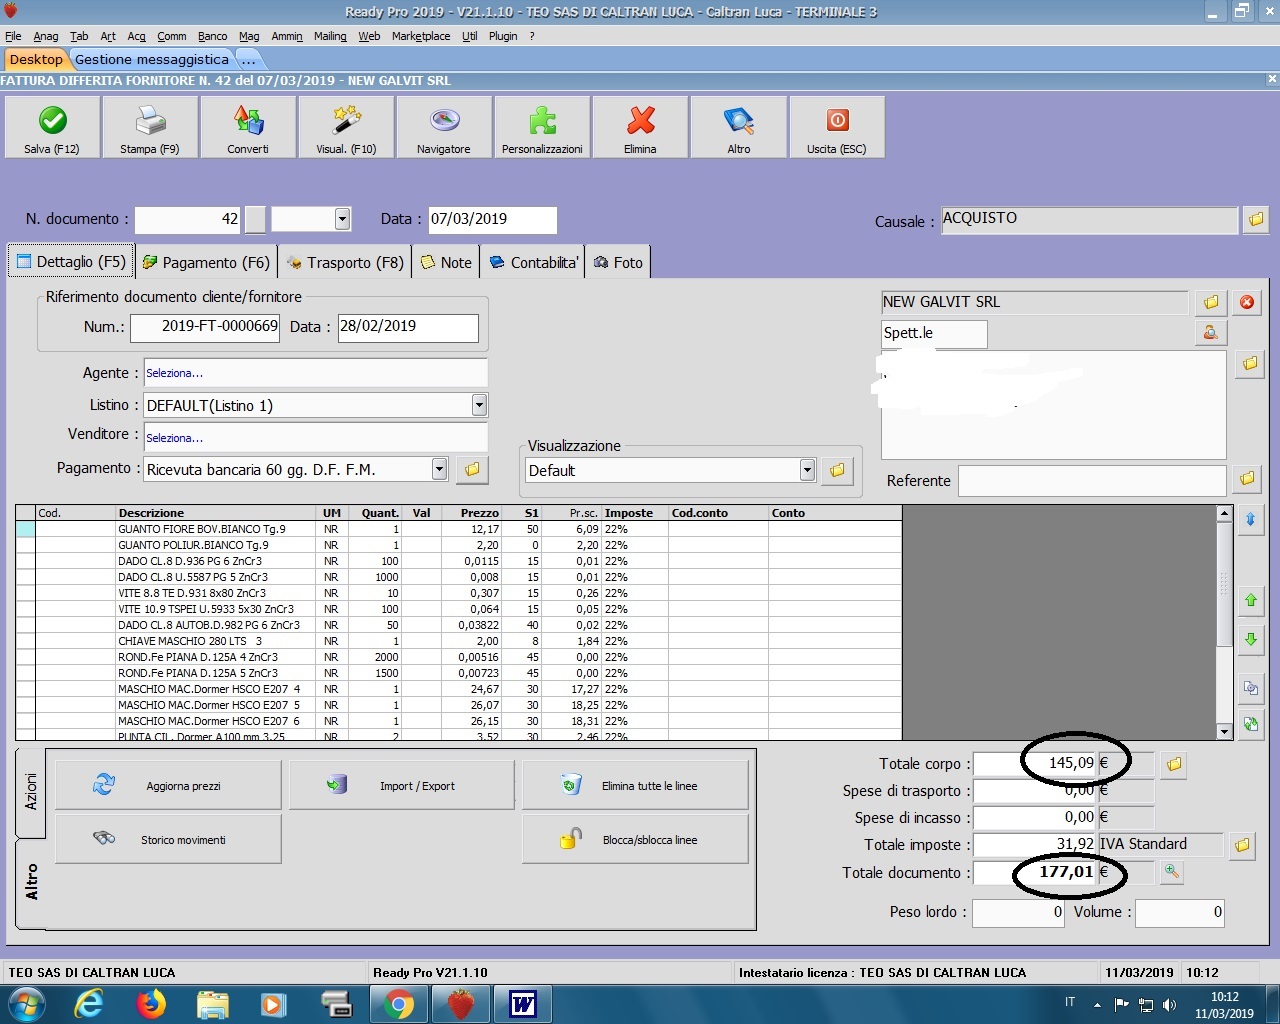Open the Marketplace menu

(x=421, y=36)
